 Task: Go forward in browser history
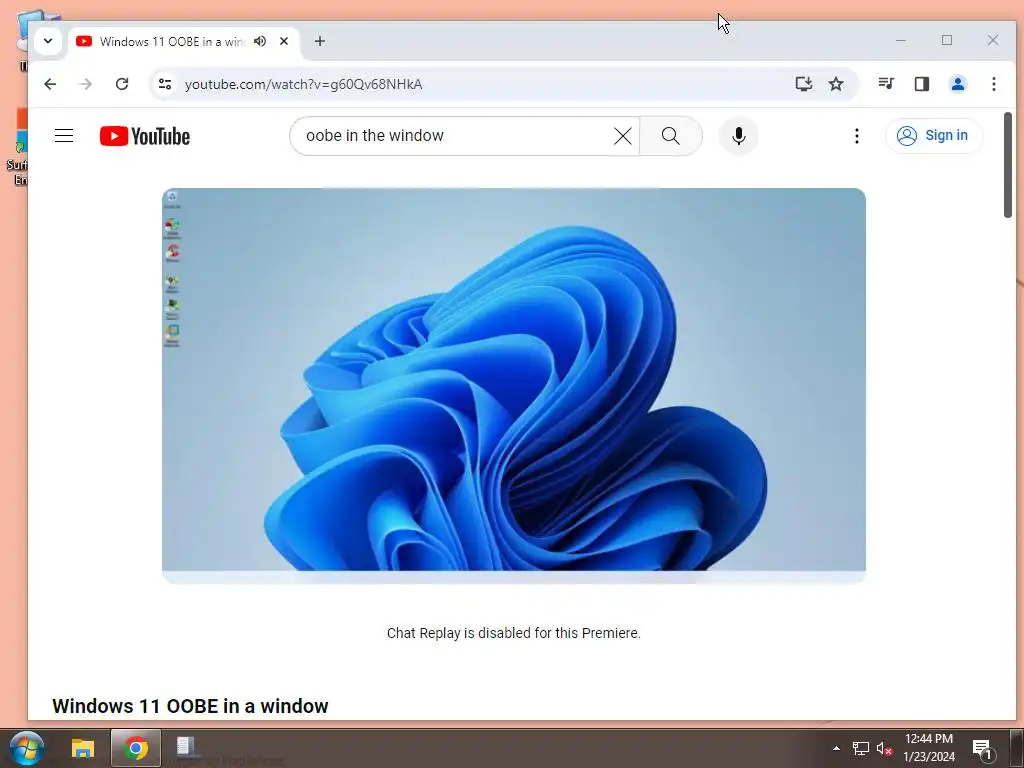pyautogui.click(x=86, y=84)
